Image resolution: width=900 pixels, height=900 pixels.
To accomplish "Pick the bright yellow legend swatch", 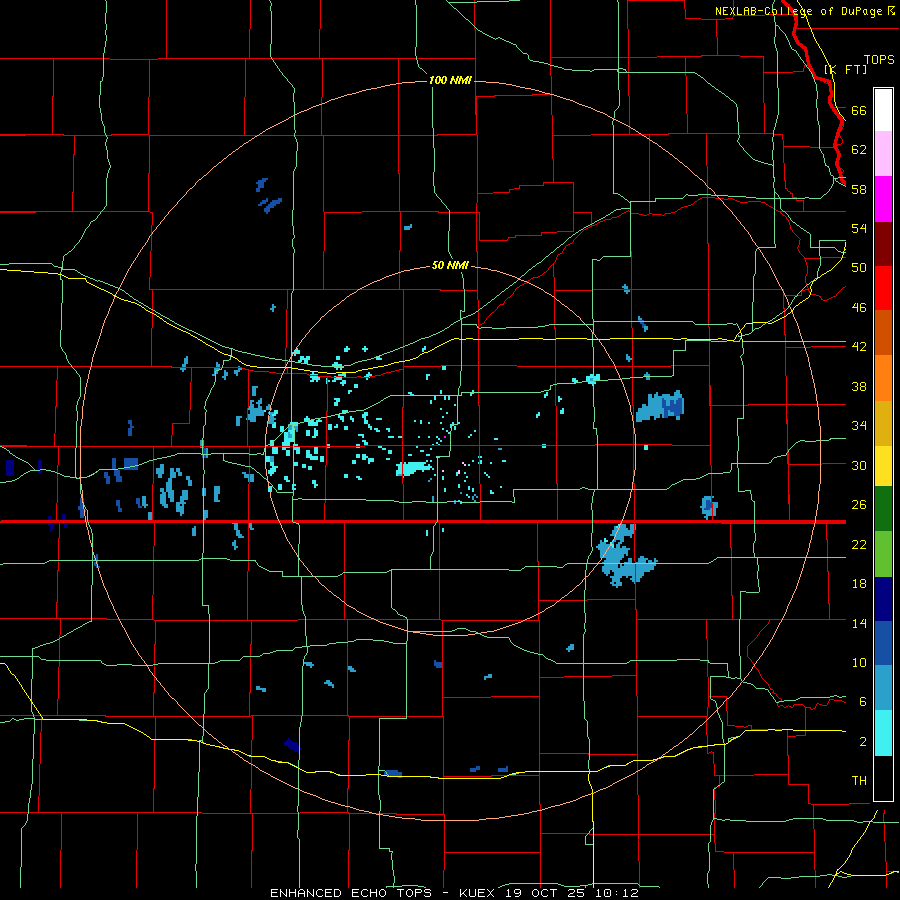I will pyautogui.click(x=883, y=466).
